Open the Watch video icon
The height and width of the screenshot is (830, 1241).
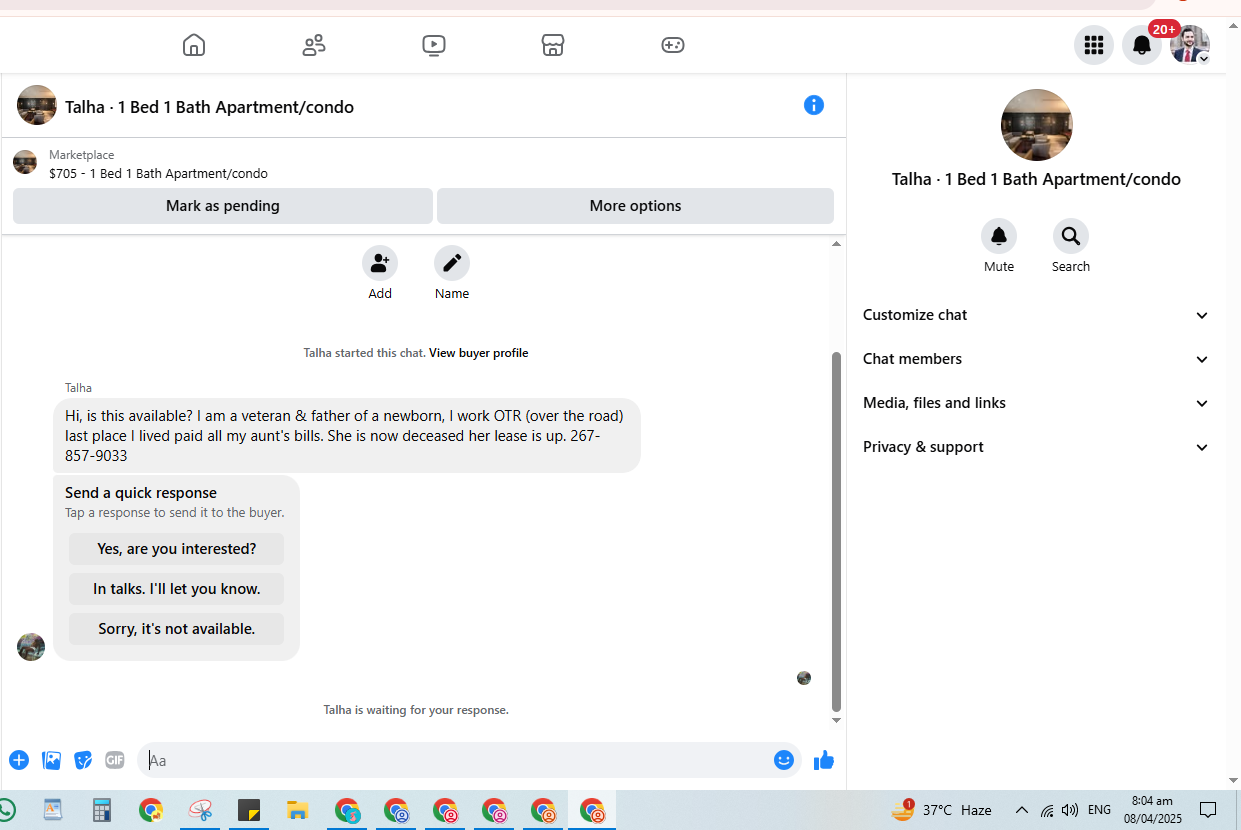click(x=434, y=45)
